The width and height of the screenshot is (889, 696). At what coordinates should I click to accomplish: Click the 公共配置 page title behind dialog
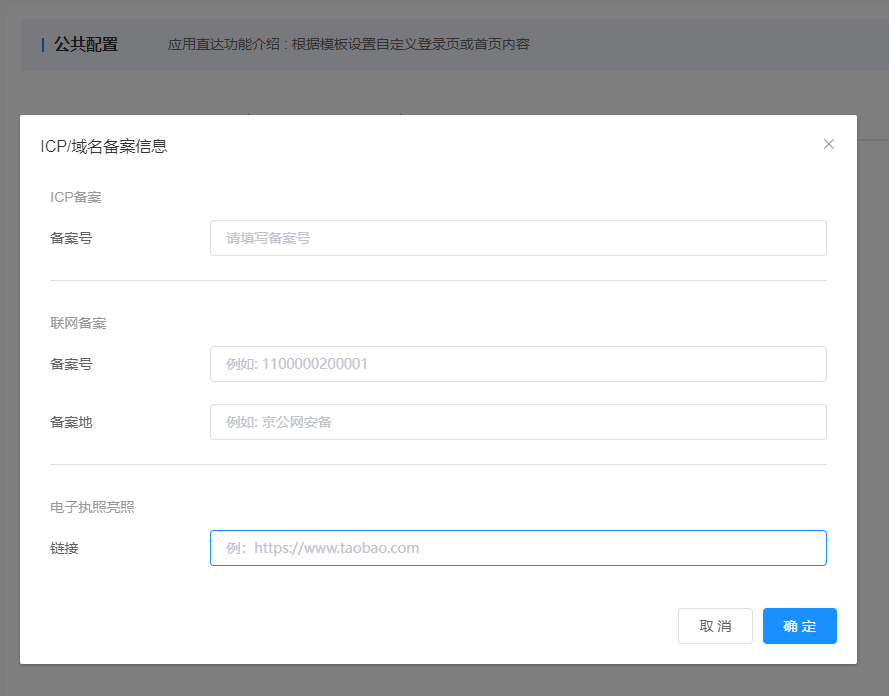(86, 44)
